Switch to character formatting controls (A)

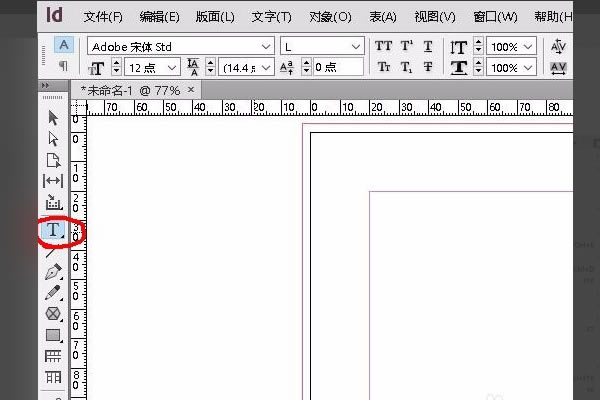[x=64, y=45]
